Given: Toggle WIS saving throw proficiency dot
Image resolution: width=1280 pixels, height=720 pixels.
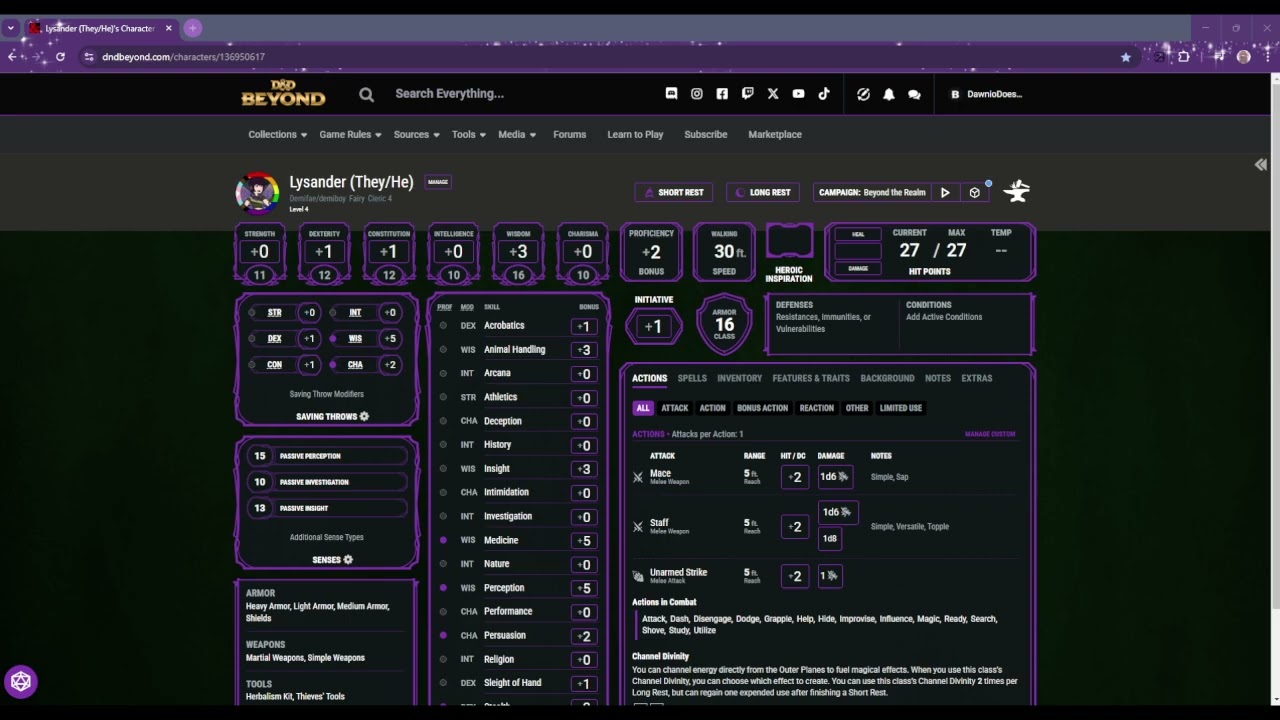Looking at the screenshot, I should click(333, 339).
